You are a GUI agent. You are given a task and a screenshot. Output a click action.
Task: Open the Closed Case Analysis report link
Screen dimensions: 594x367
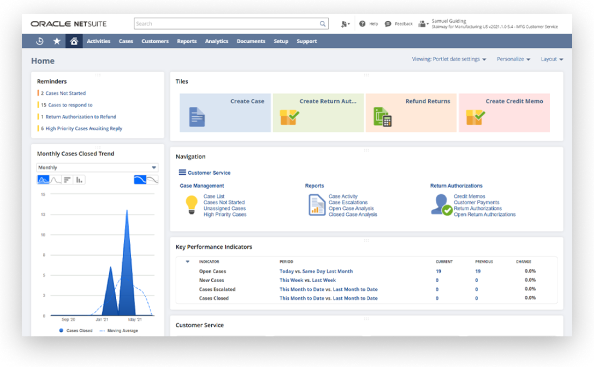353,214
